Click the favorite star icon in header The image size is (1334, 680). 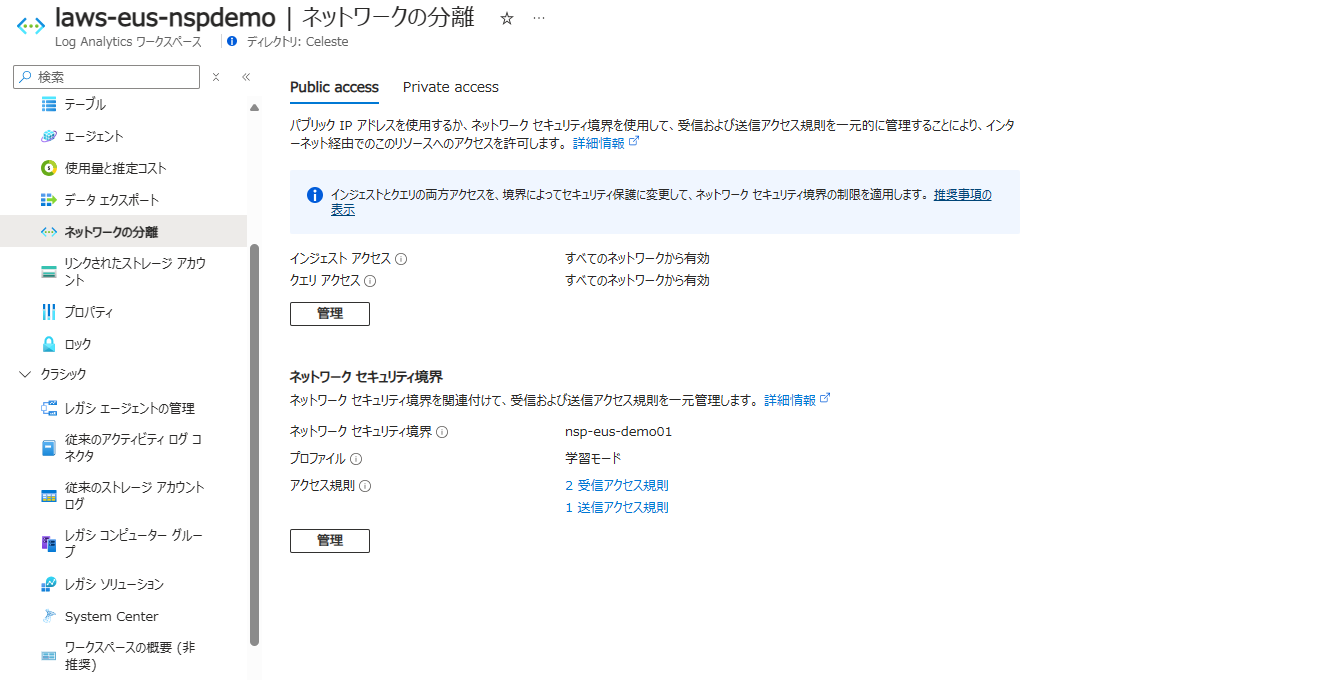pyautogui.click(x=506, y=19)
